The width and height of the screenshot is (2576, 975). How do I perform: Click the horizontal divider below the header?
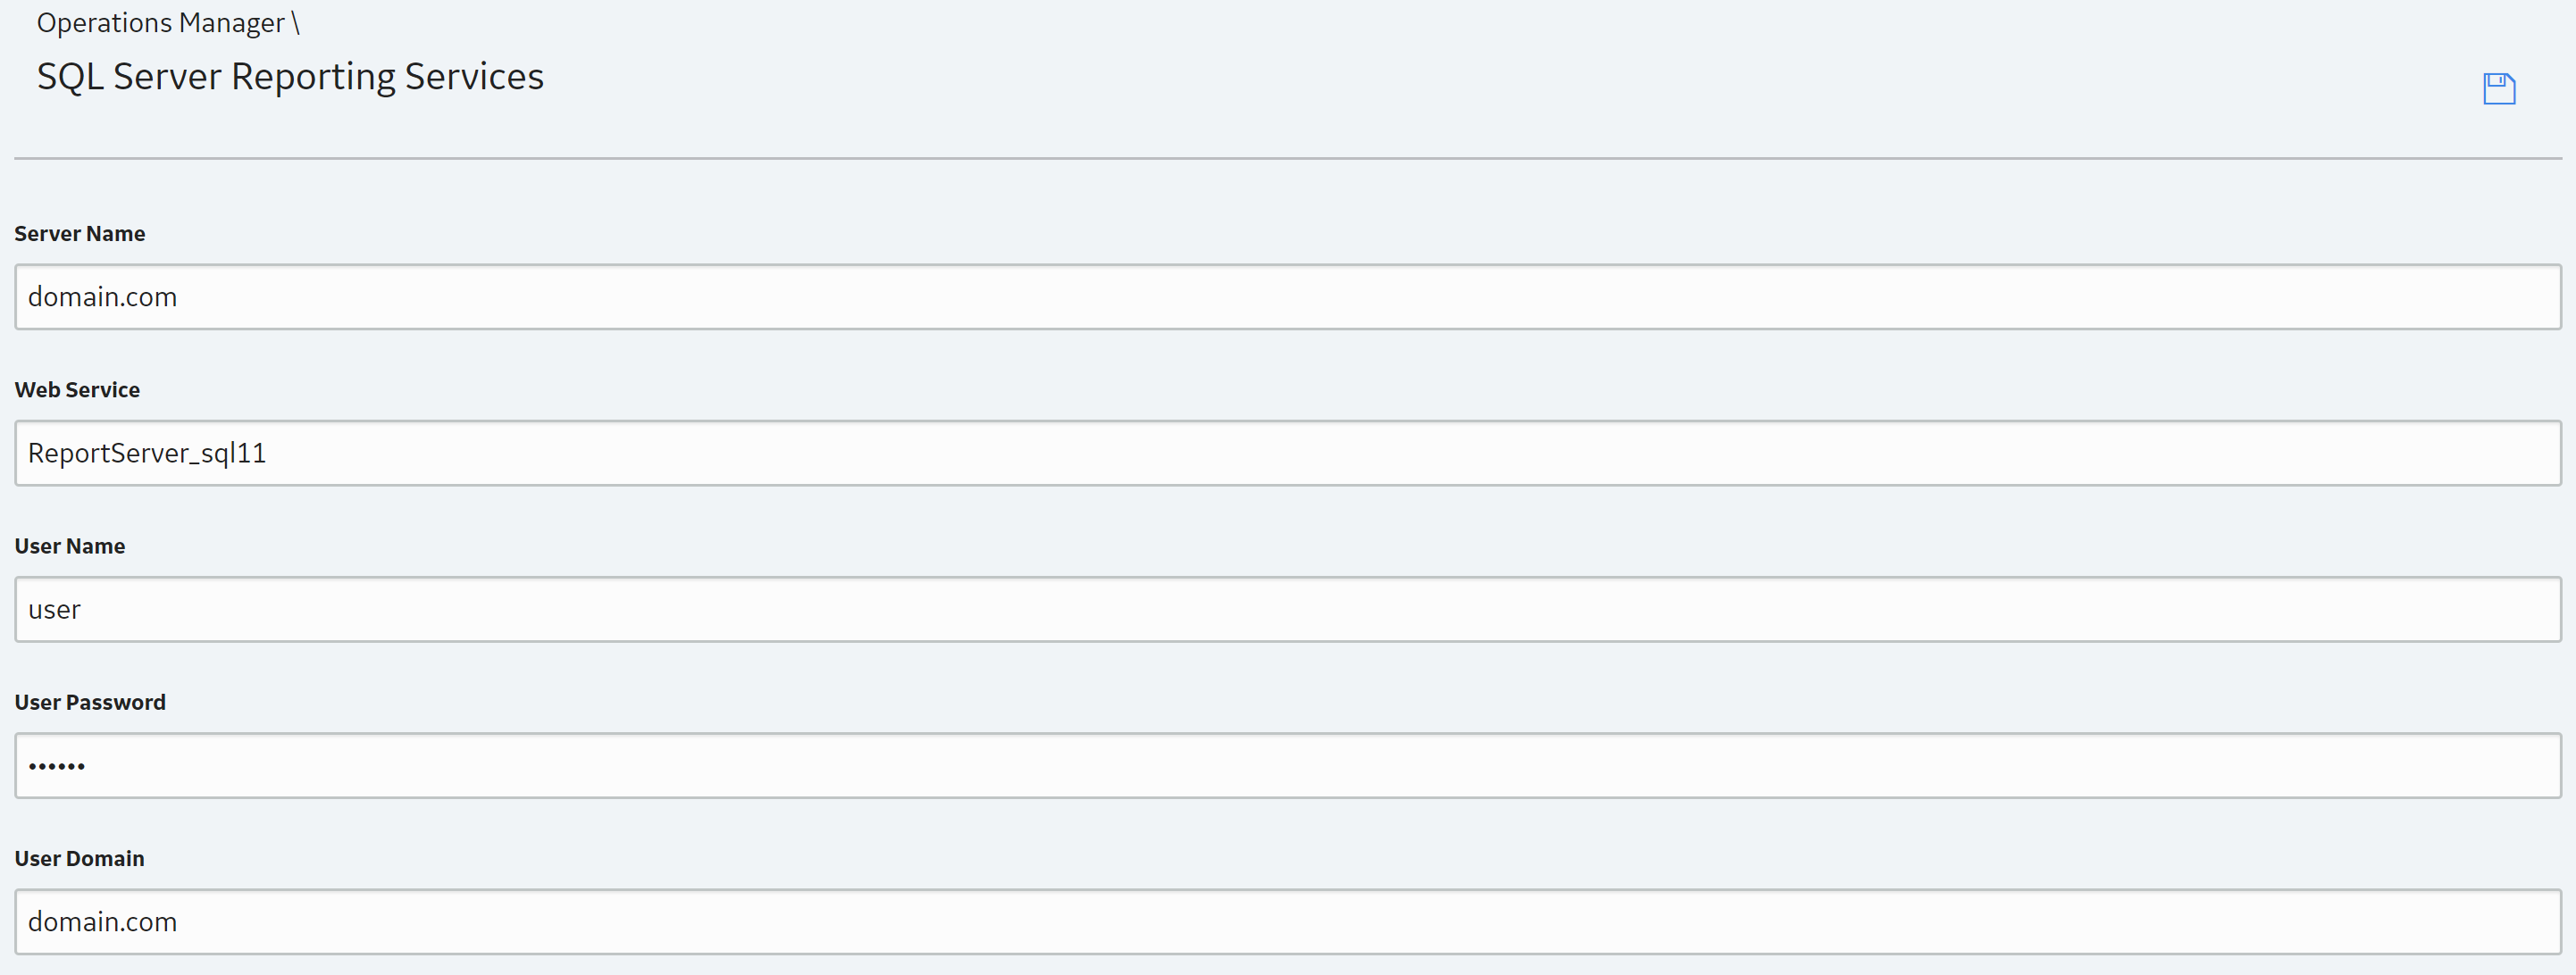coord(1287,158)
